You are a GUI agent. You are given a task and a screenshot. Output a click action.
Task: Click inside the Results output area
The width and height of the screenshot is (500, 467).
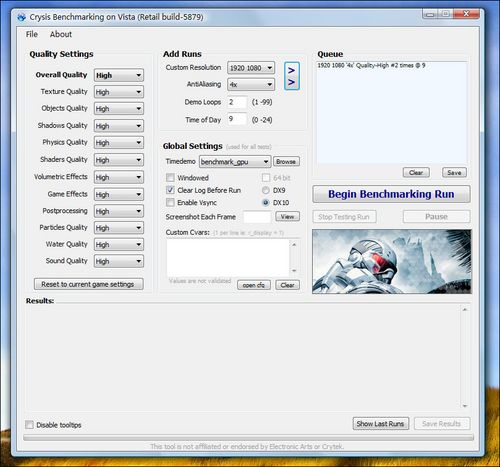coord(243,358)
